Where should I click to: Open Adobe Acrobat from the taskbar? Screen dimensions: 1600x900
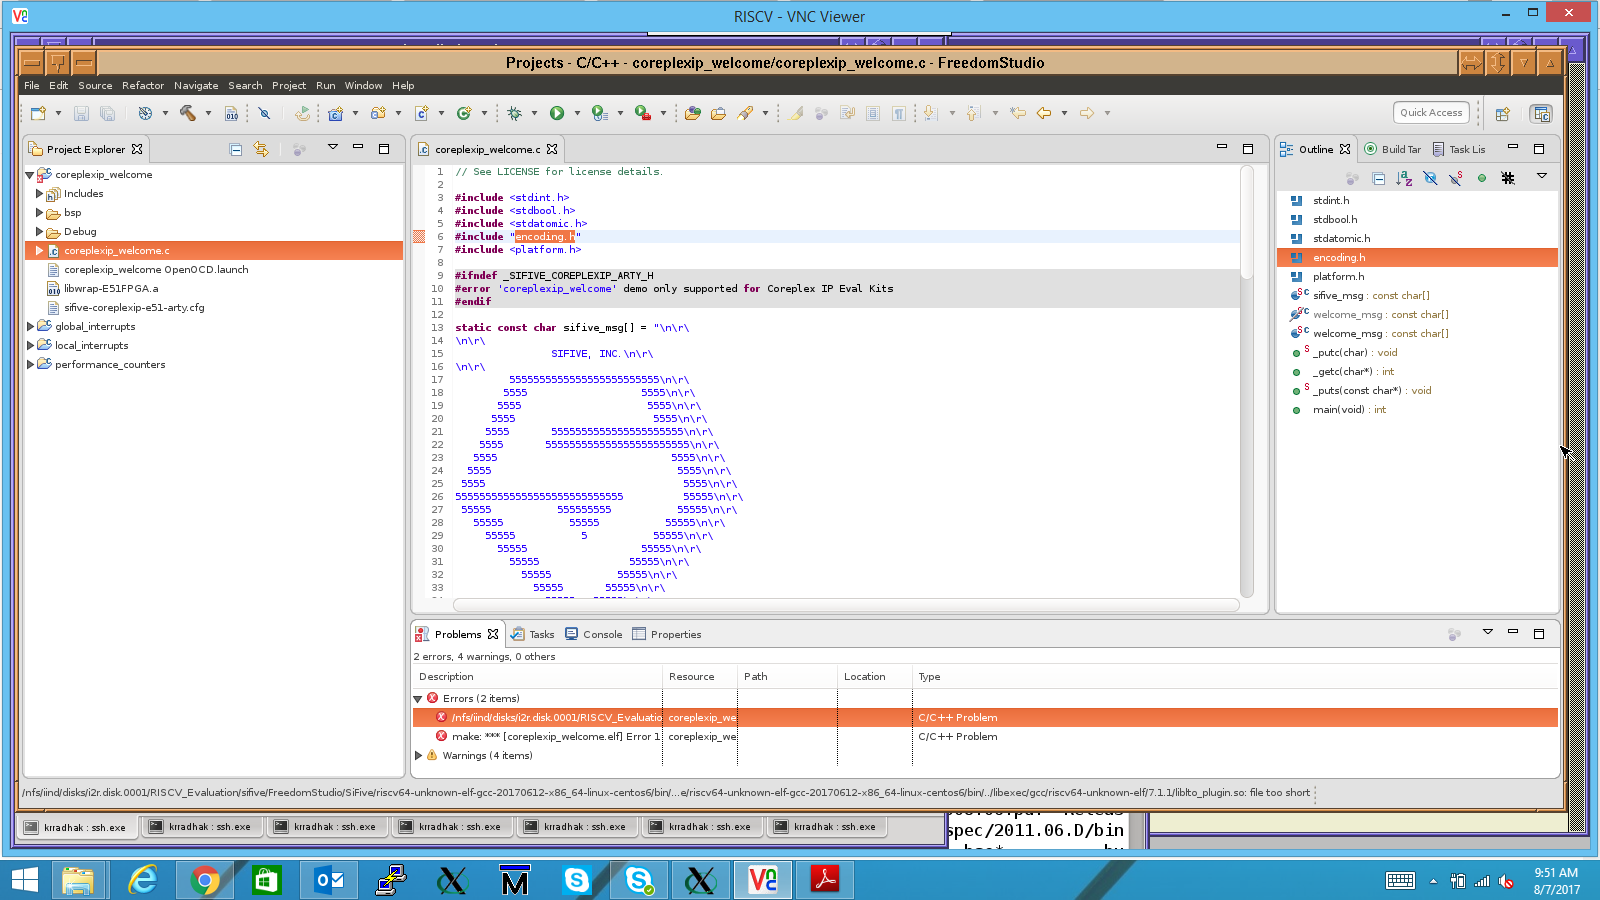[x=824, y=880]
